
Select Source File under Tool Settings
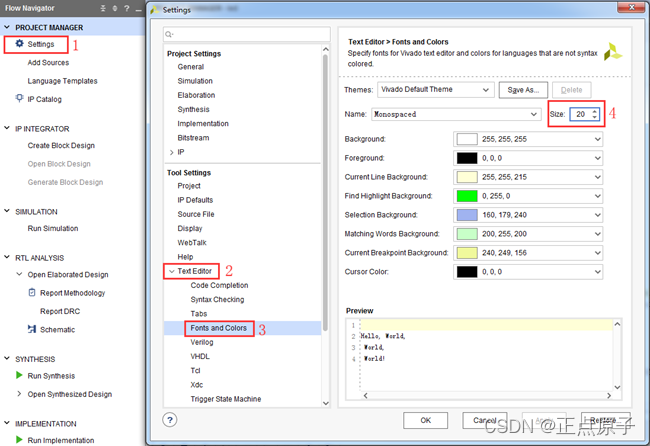click(x=196, y=214)
